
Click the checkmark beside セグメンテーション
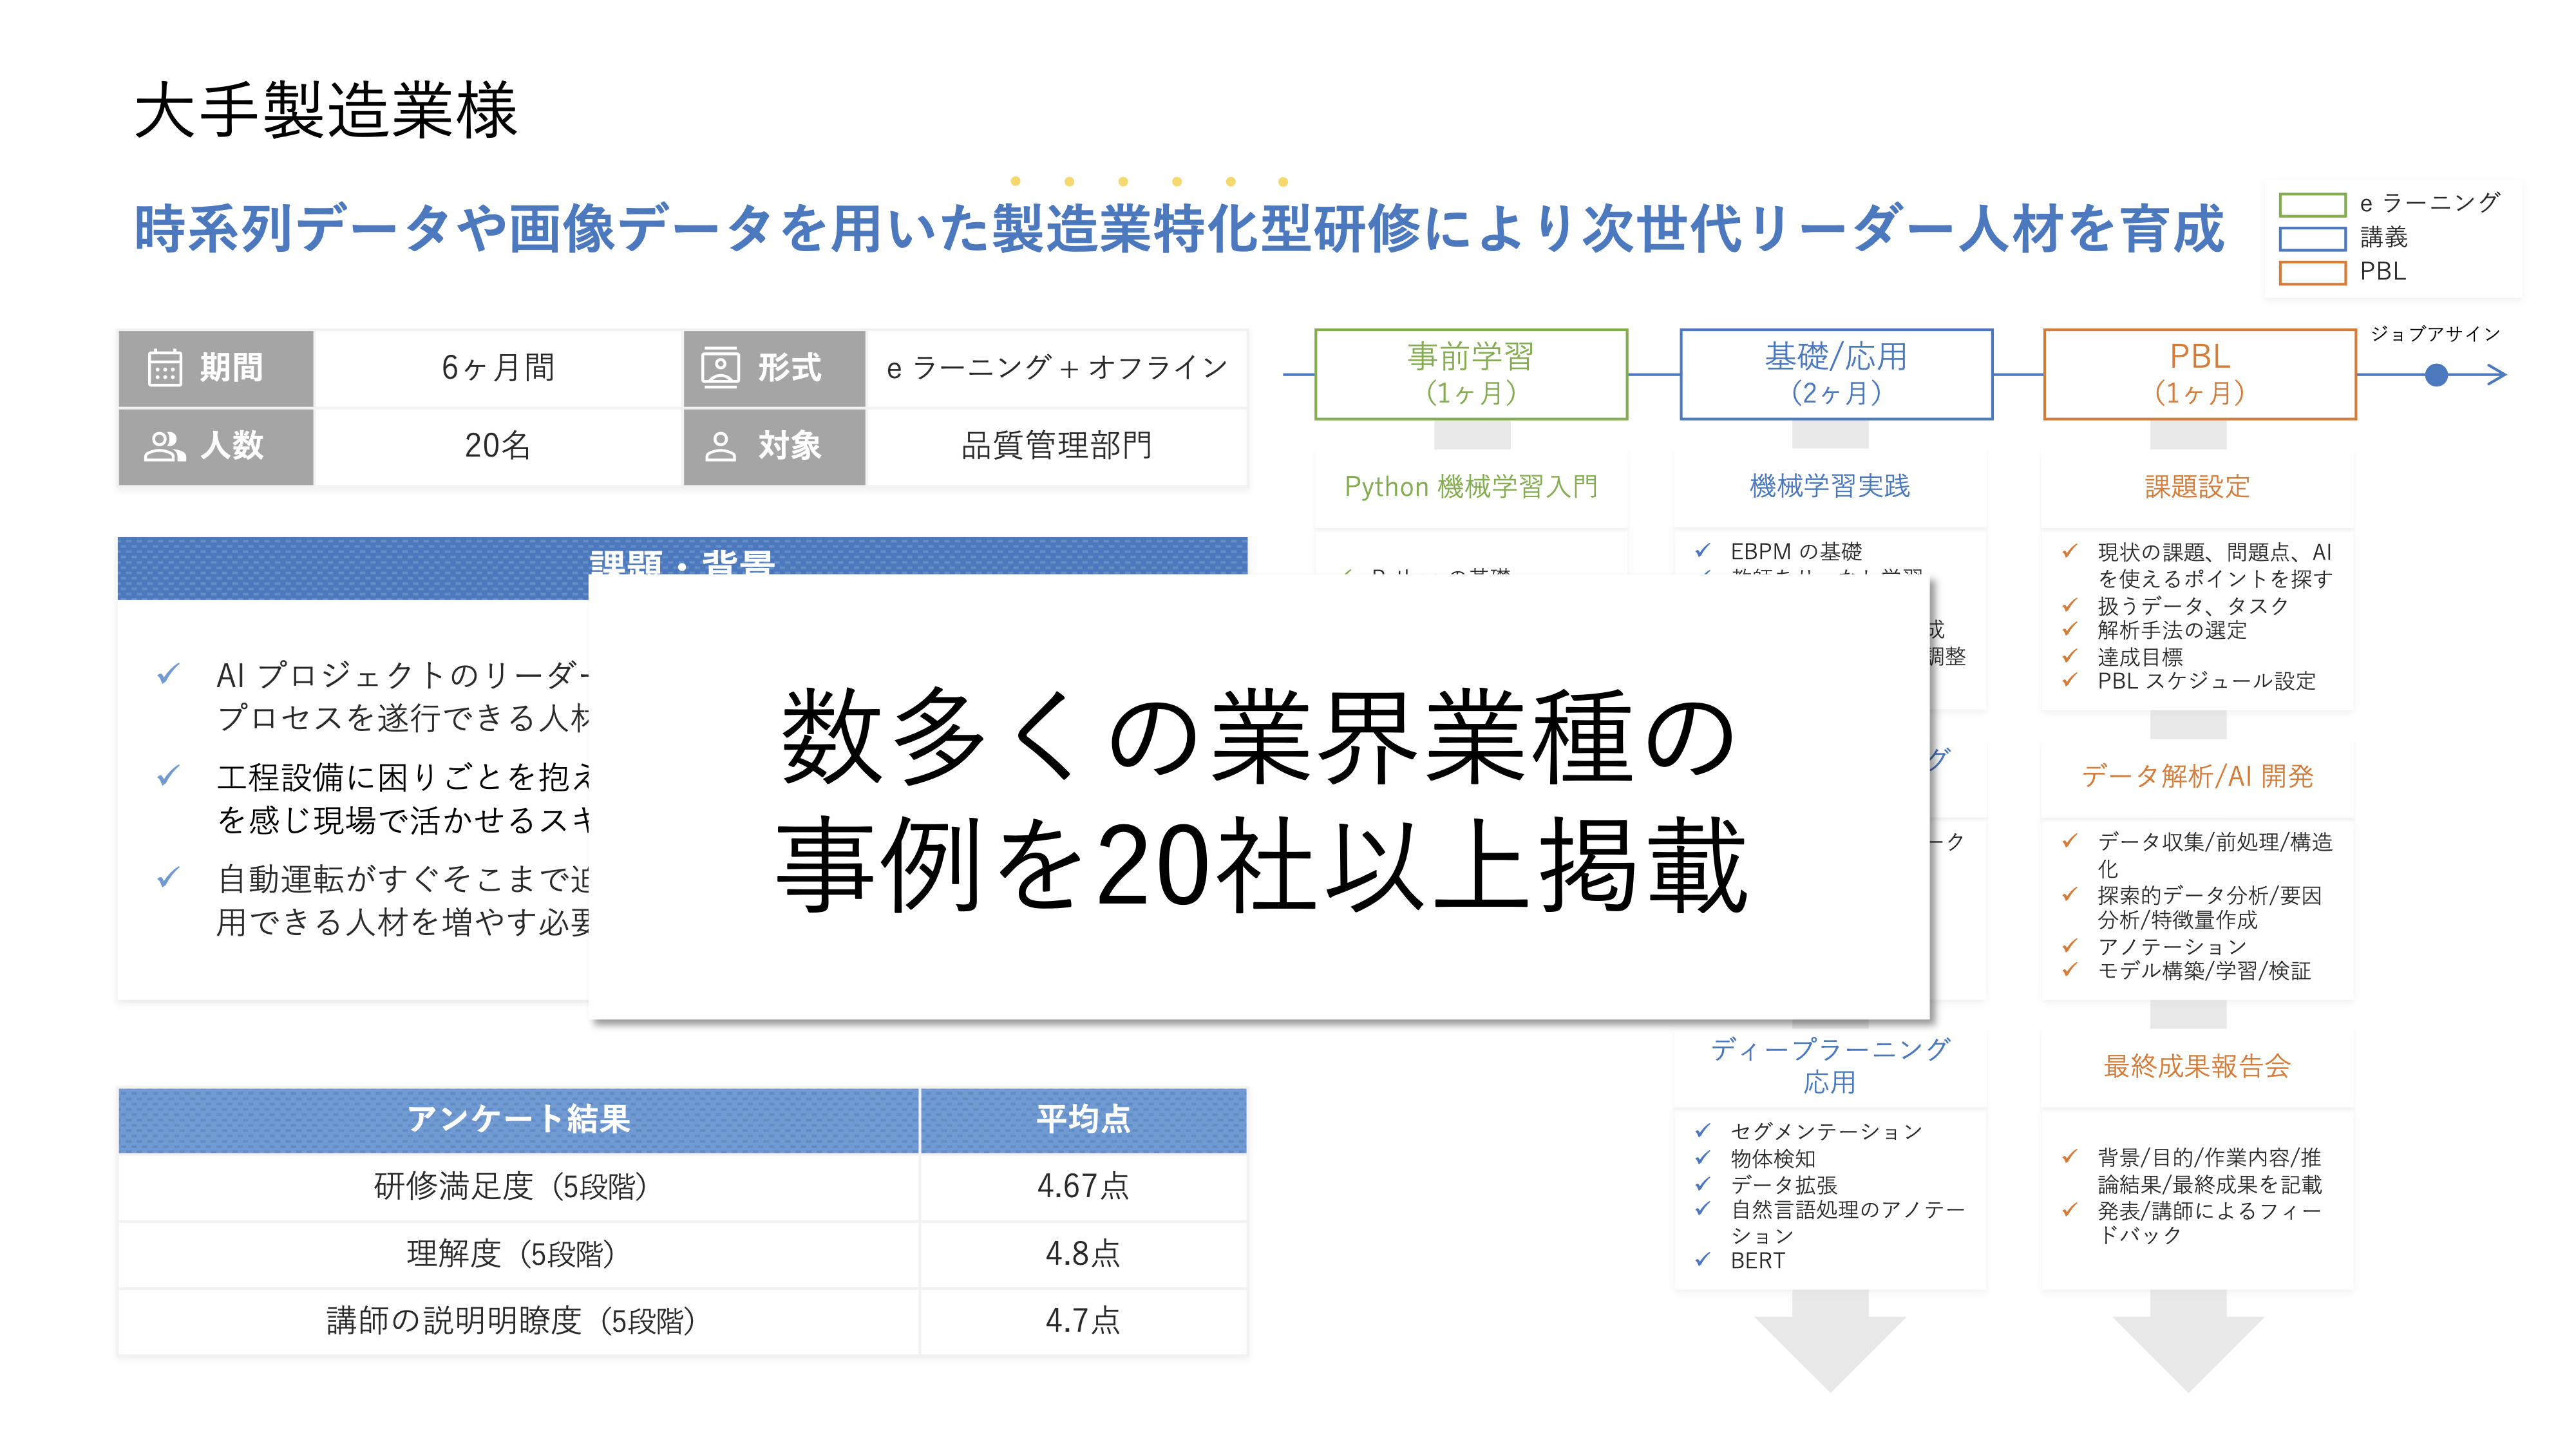(x=1703, y=1130)
